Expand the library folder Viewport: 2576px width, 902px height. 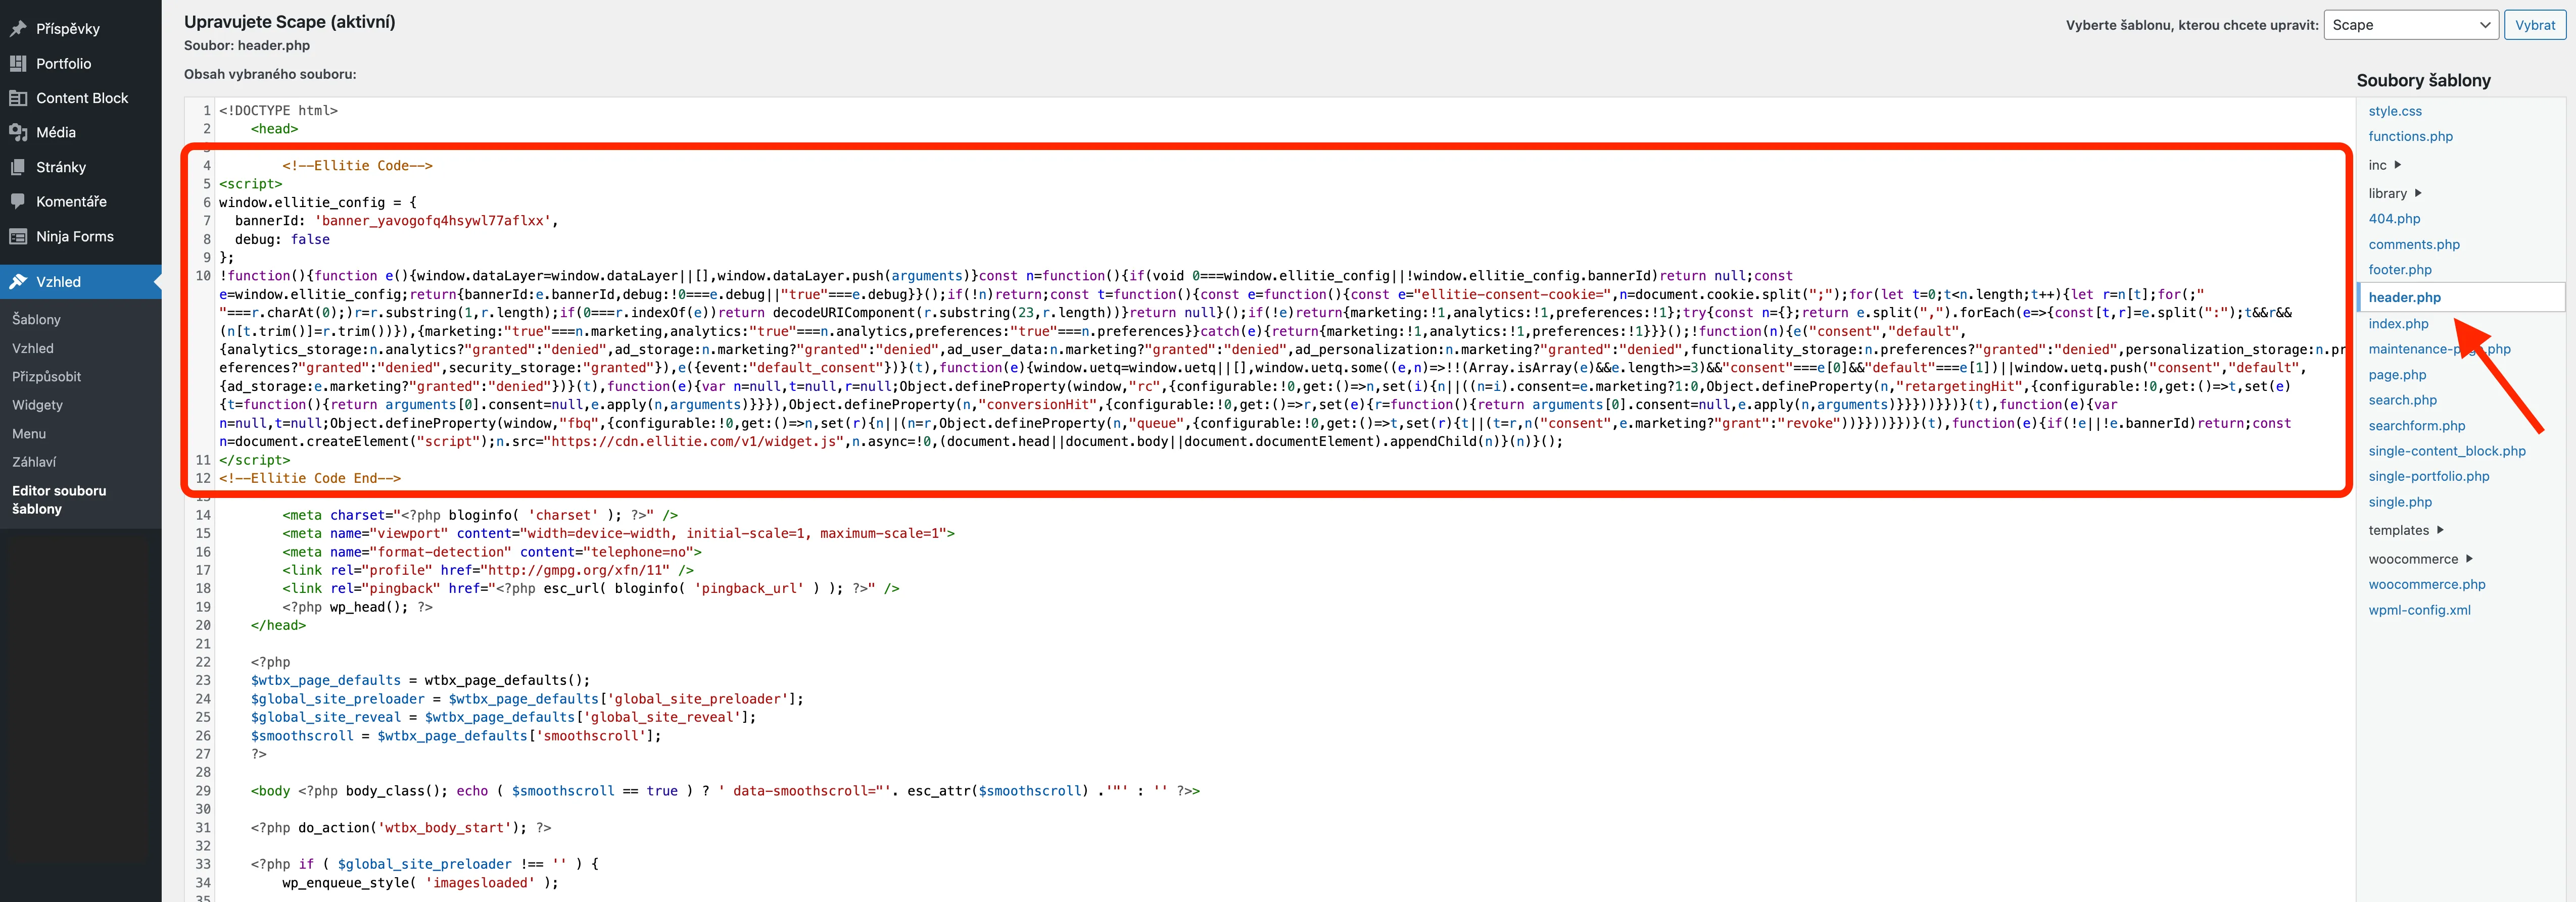click(2394, 193)
